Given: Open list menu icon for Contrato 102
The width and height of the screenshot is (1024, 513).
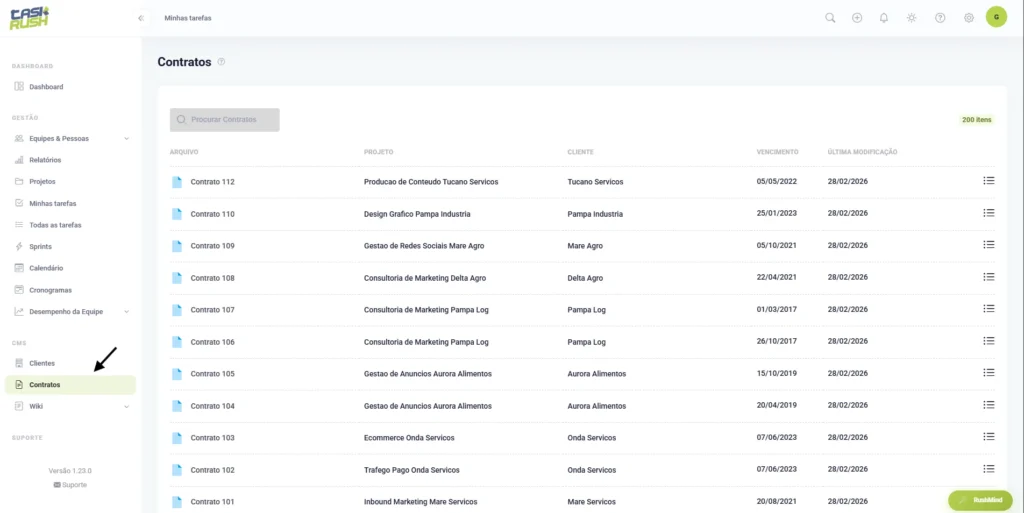Looking at the screenshot, I should (989, 469).
